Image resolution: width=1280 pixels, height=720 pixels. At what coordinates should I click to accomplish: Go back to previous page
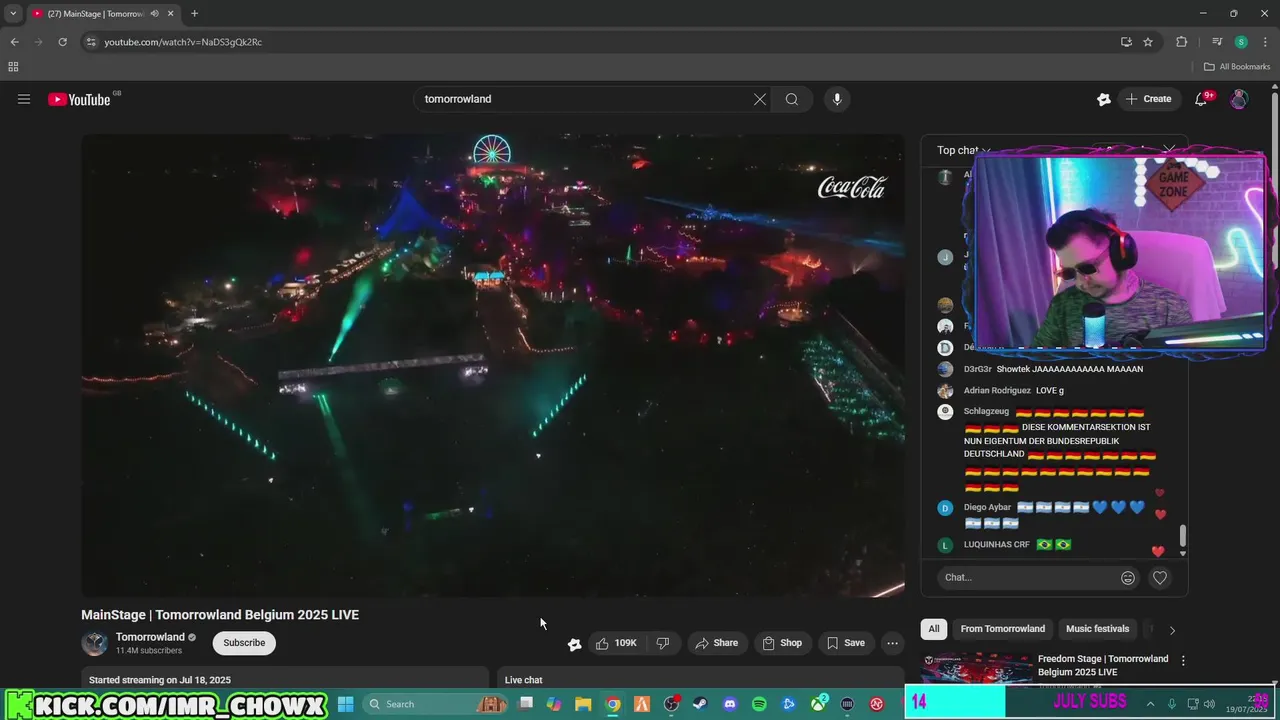(x=14, y=42)
